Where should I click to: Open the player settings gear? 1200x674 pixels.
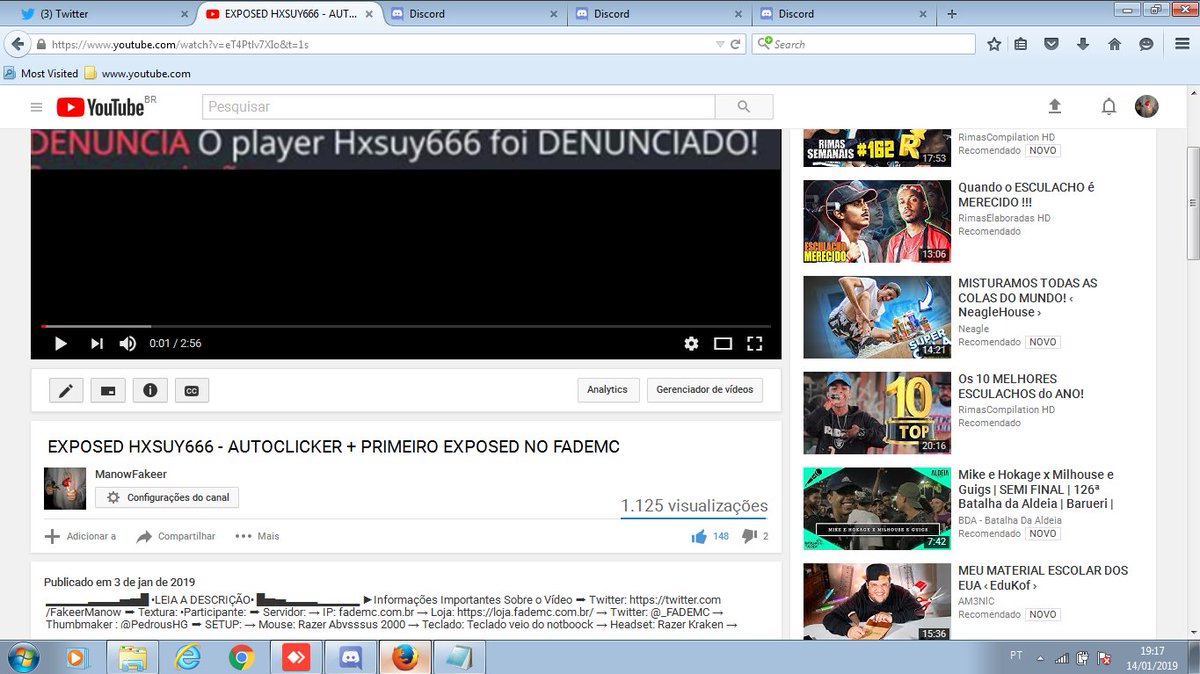[x=691, y=343]
